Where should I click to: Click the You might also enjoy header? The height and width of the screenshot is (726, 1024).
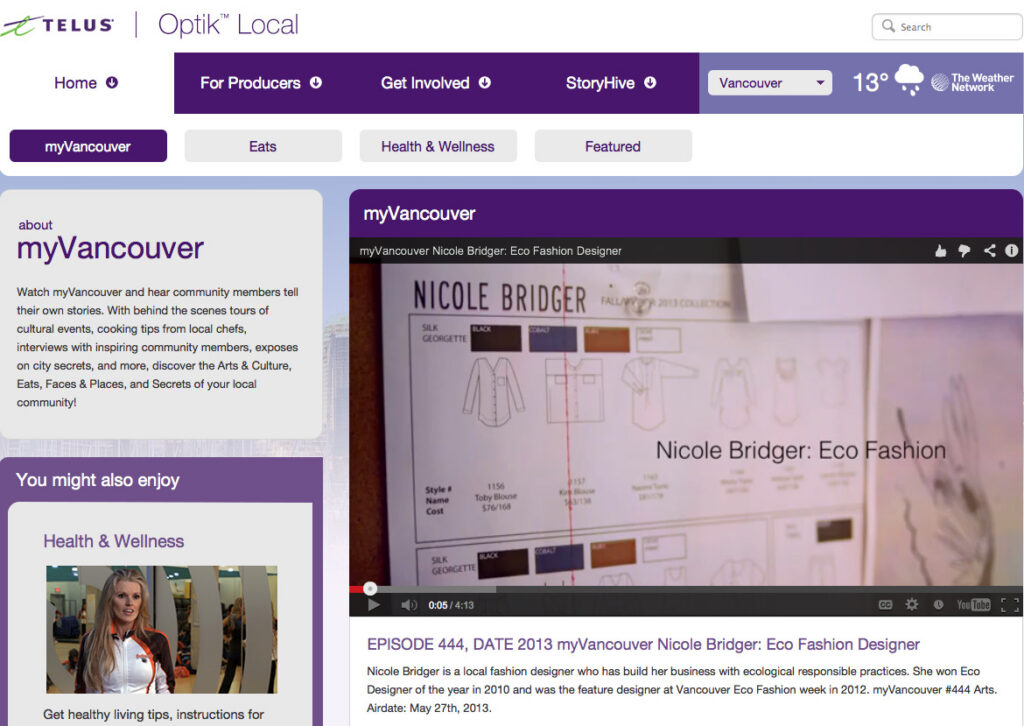[97, 480]
